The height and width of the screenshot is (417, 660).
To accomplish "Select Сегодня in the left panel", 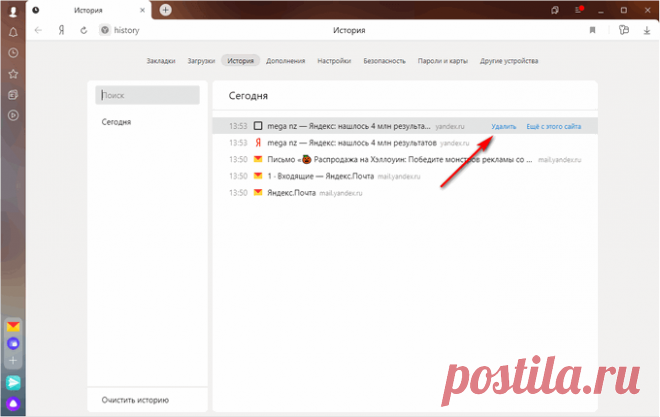I will (116, 122).
